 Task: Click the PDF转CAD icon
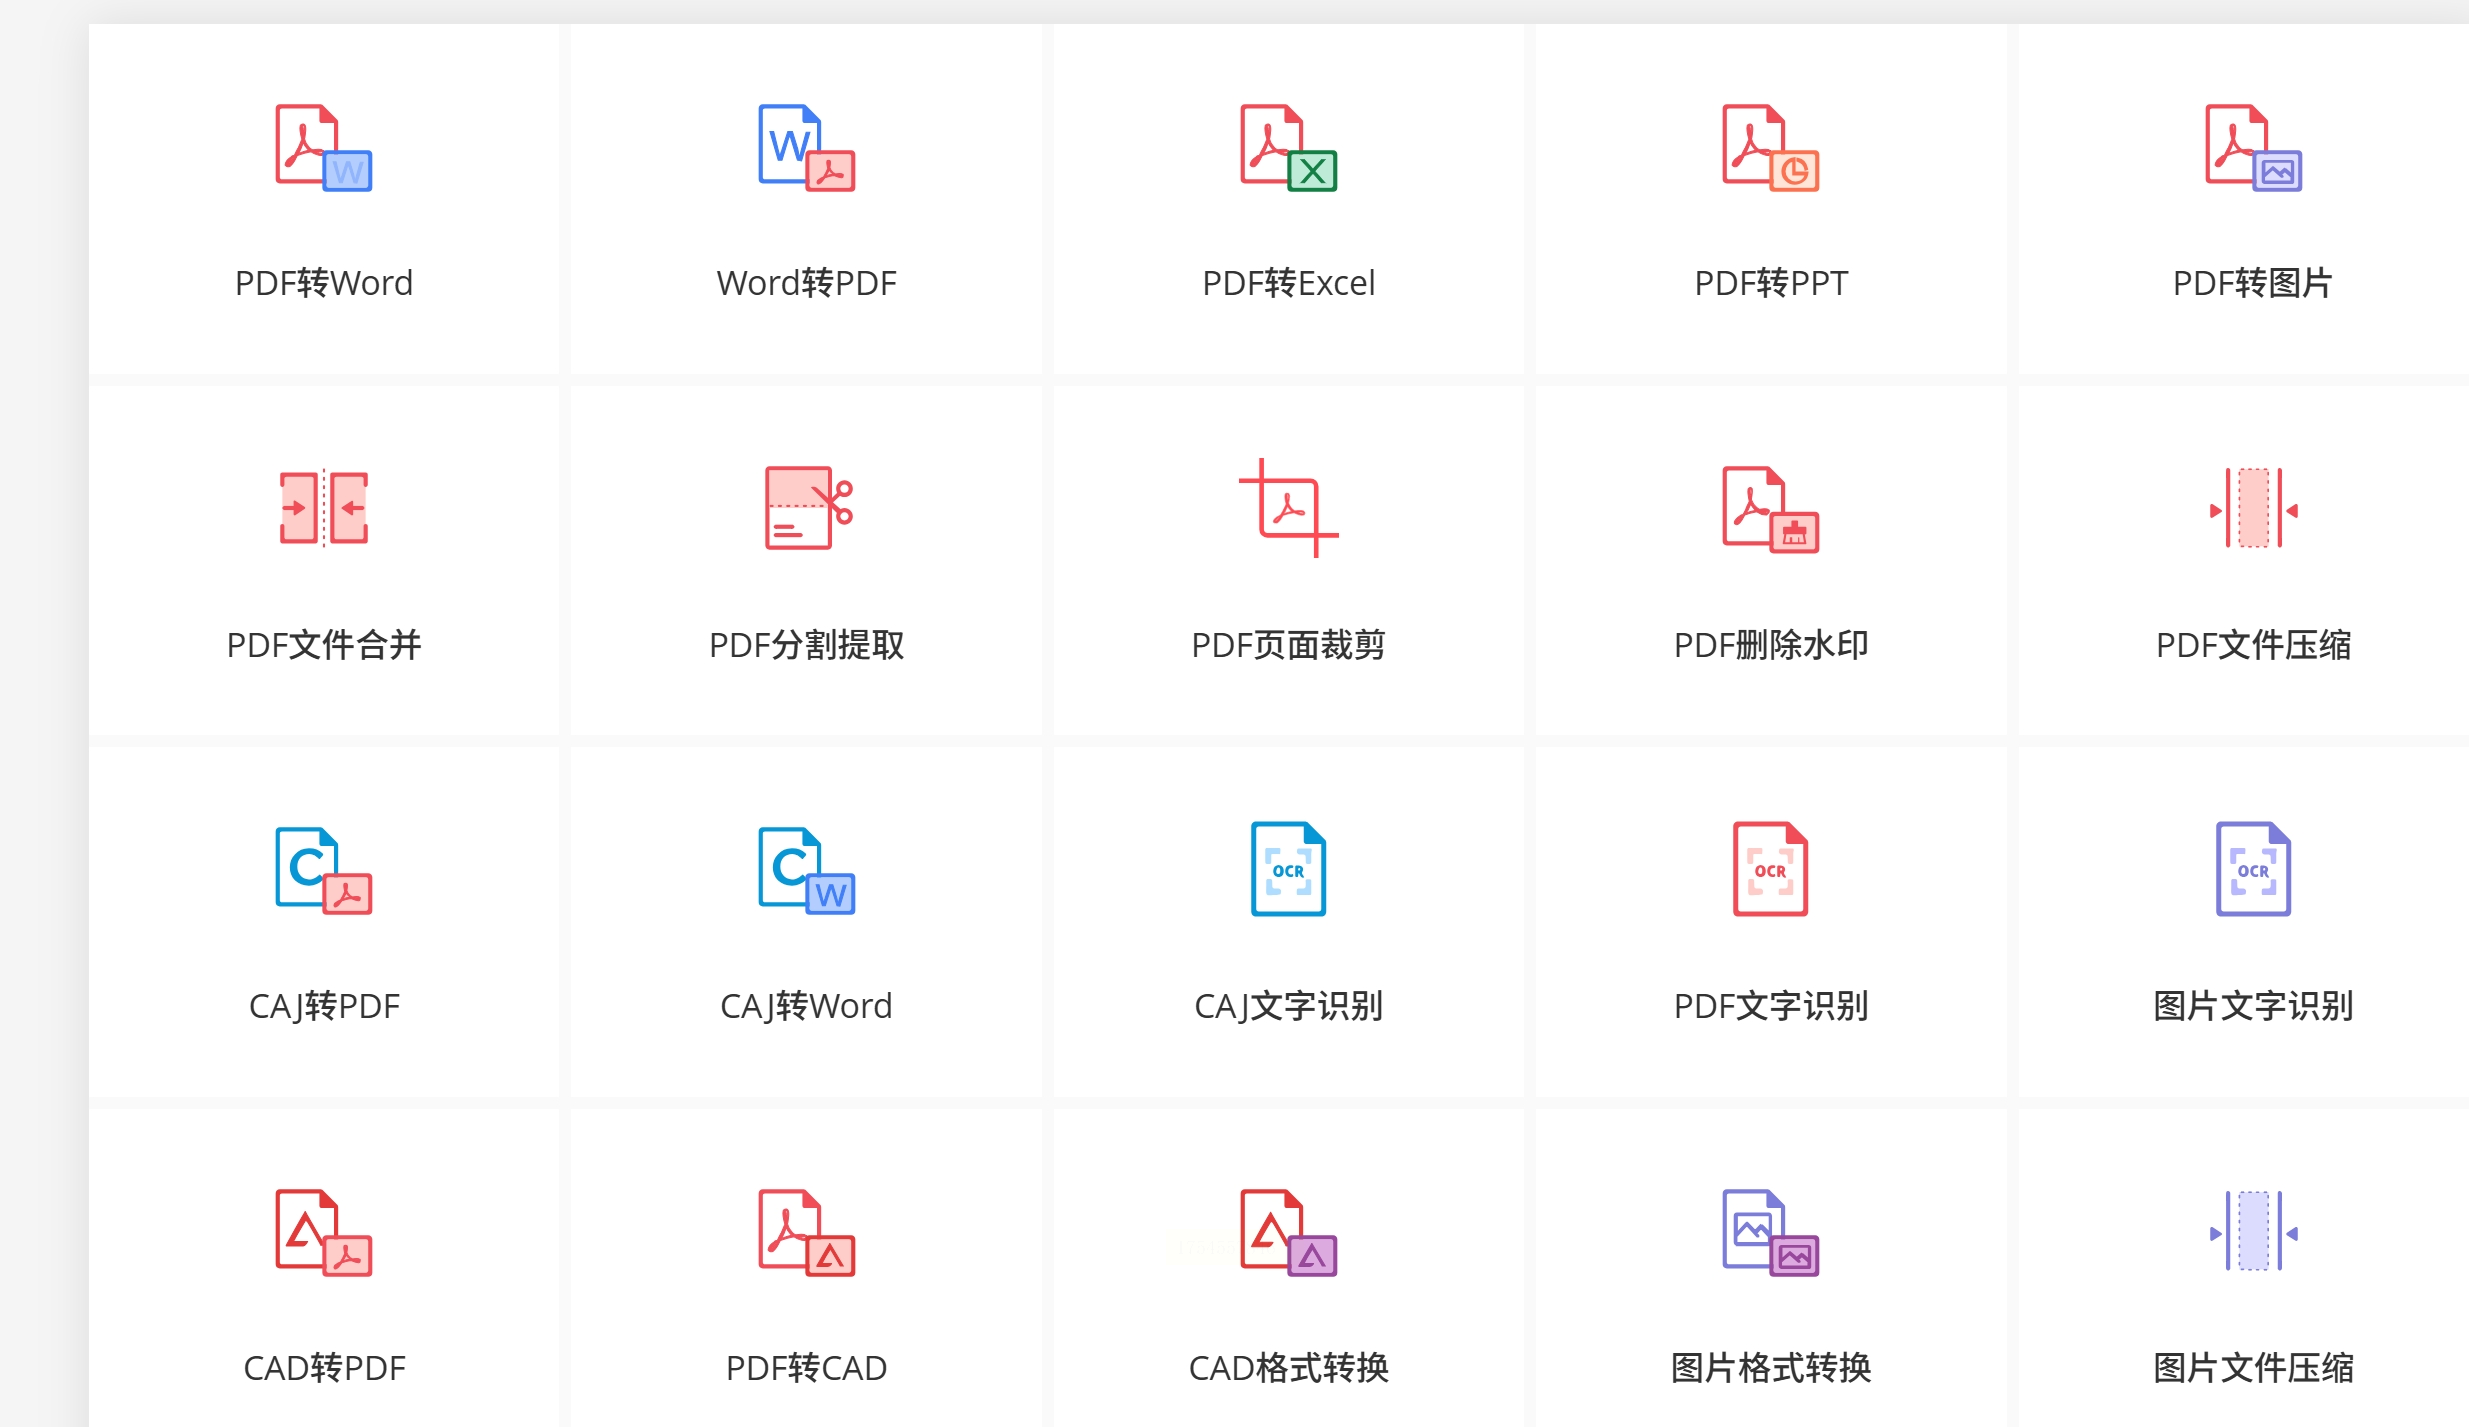click(x=806, y=1232)
